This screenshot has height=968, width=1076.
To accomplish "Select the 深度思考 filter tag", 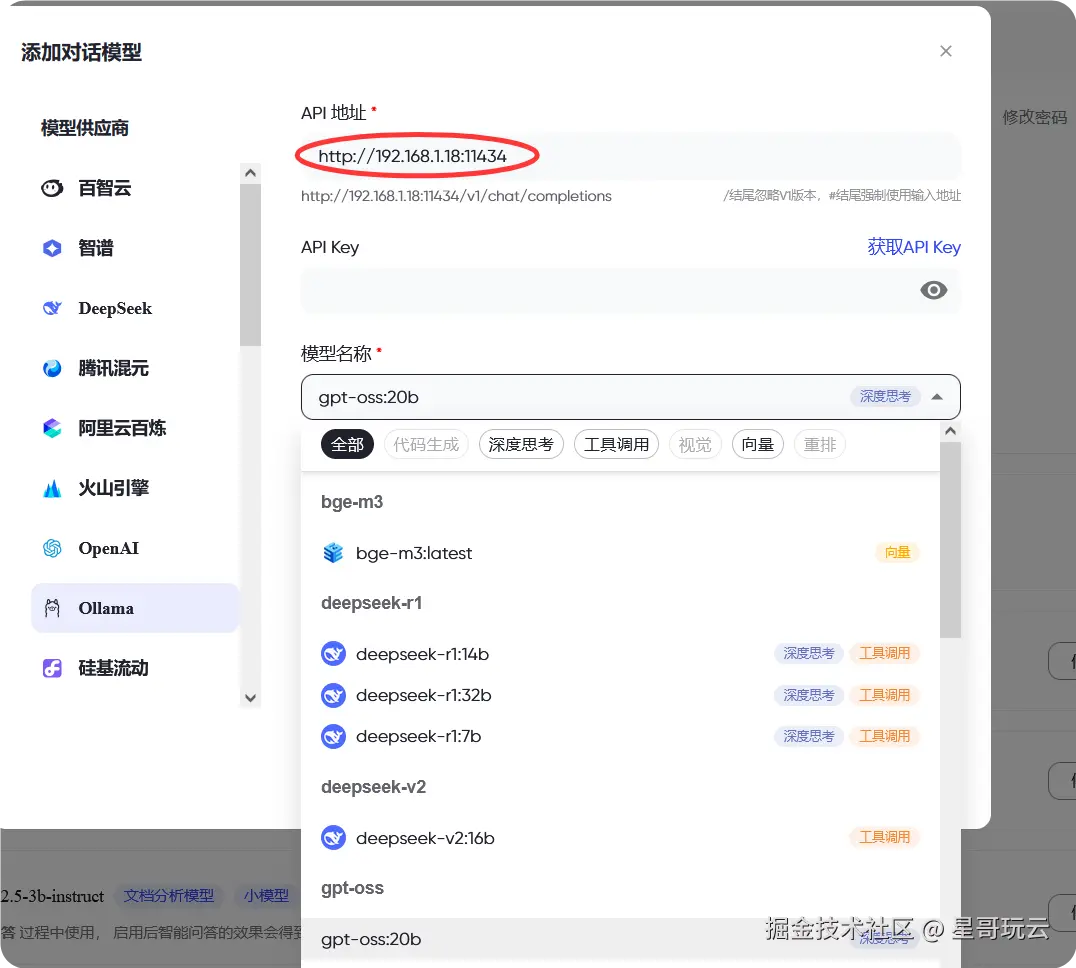I will coord(521,445).
